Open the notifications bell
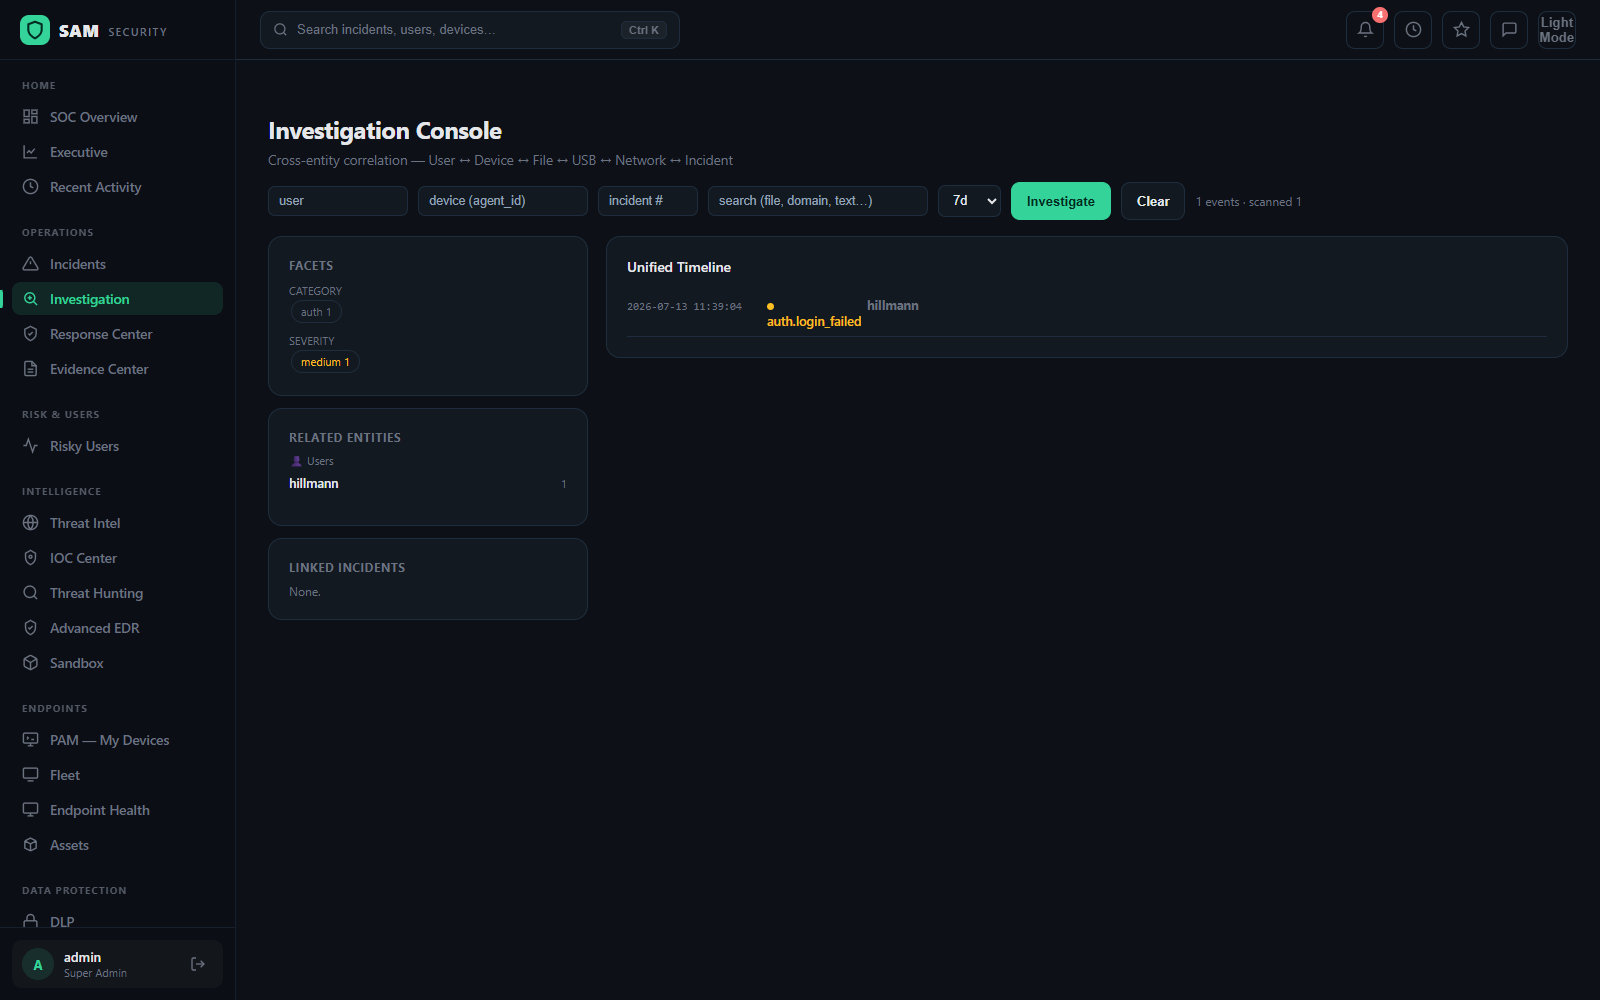This screenshot has height=1000, width=1600. (x=1365, y=30)
